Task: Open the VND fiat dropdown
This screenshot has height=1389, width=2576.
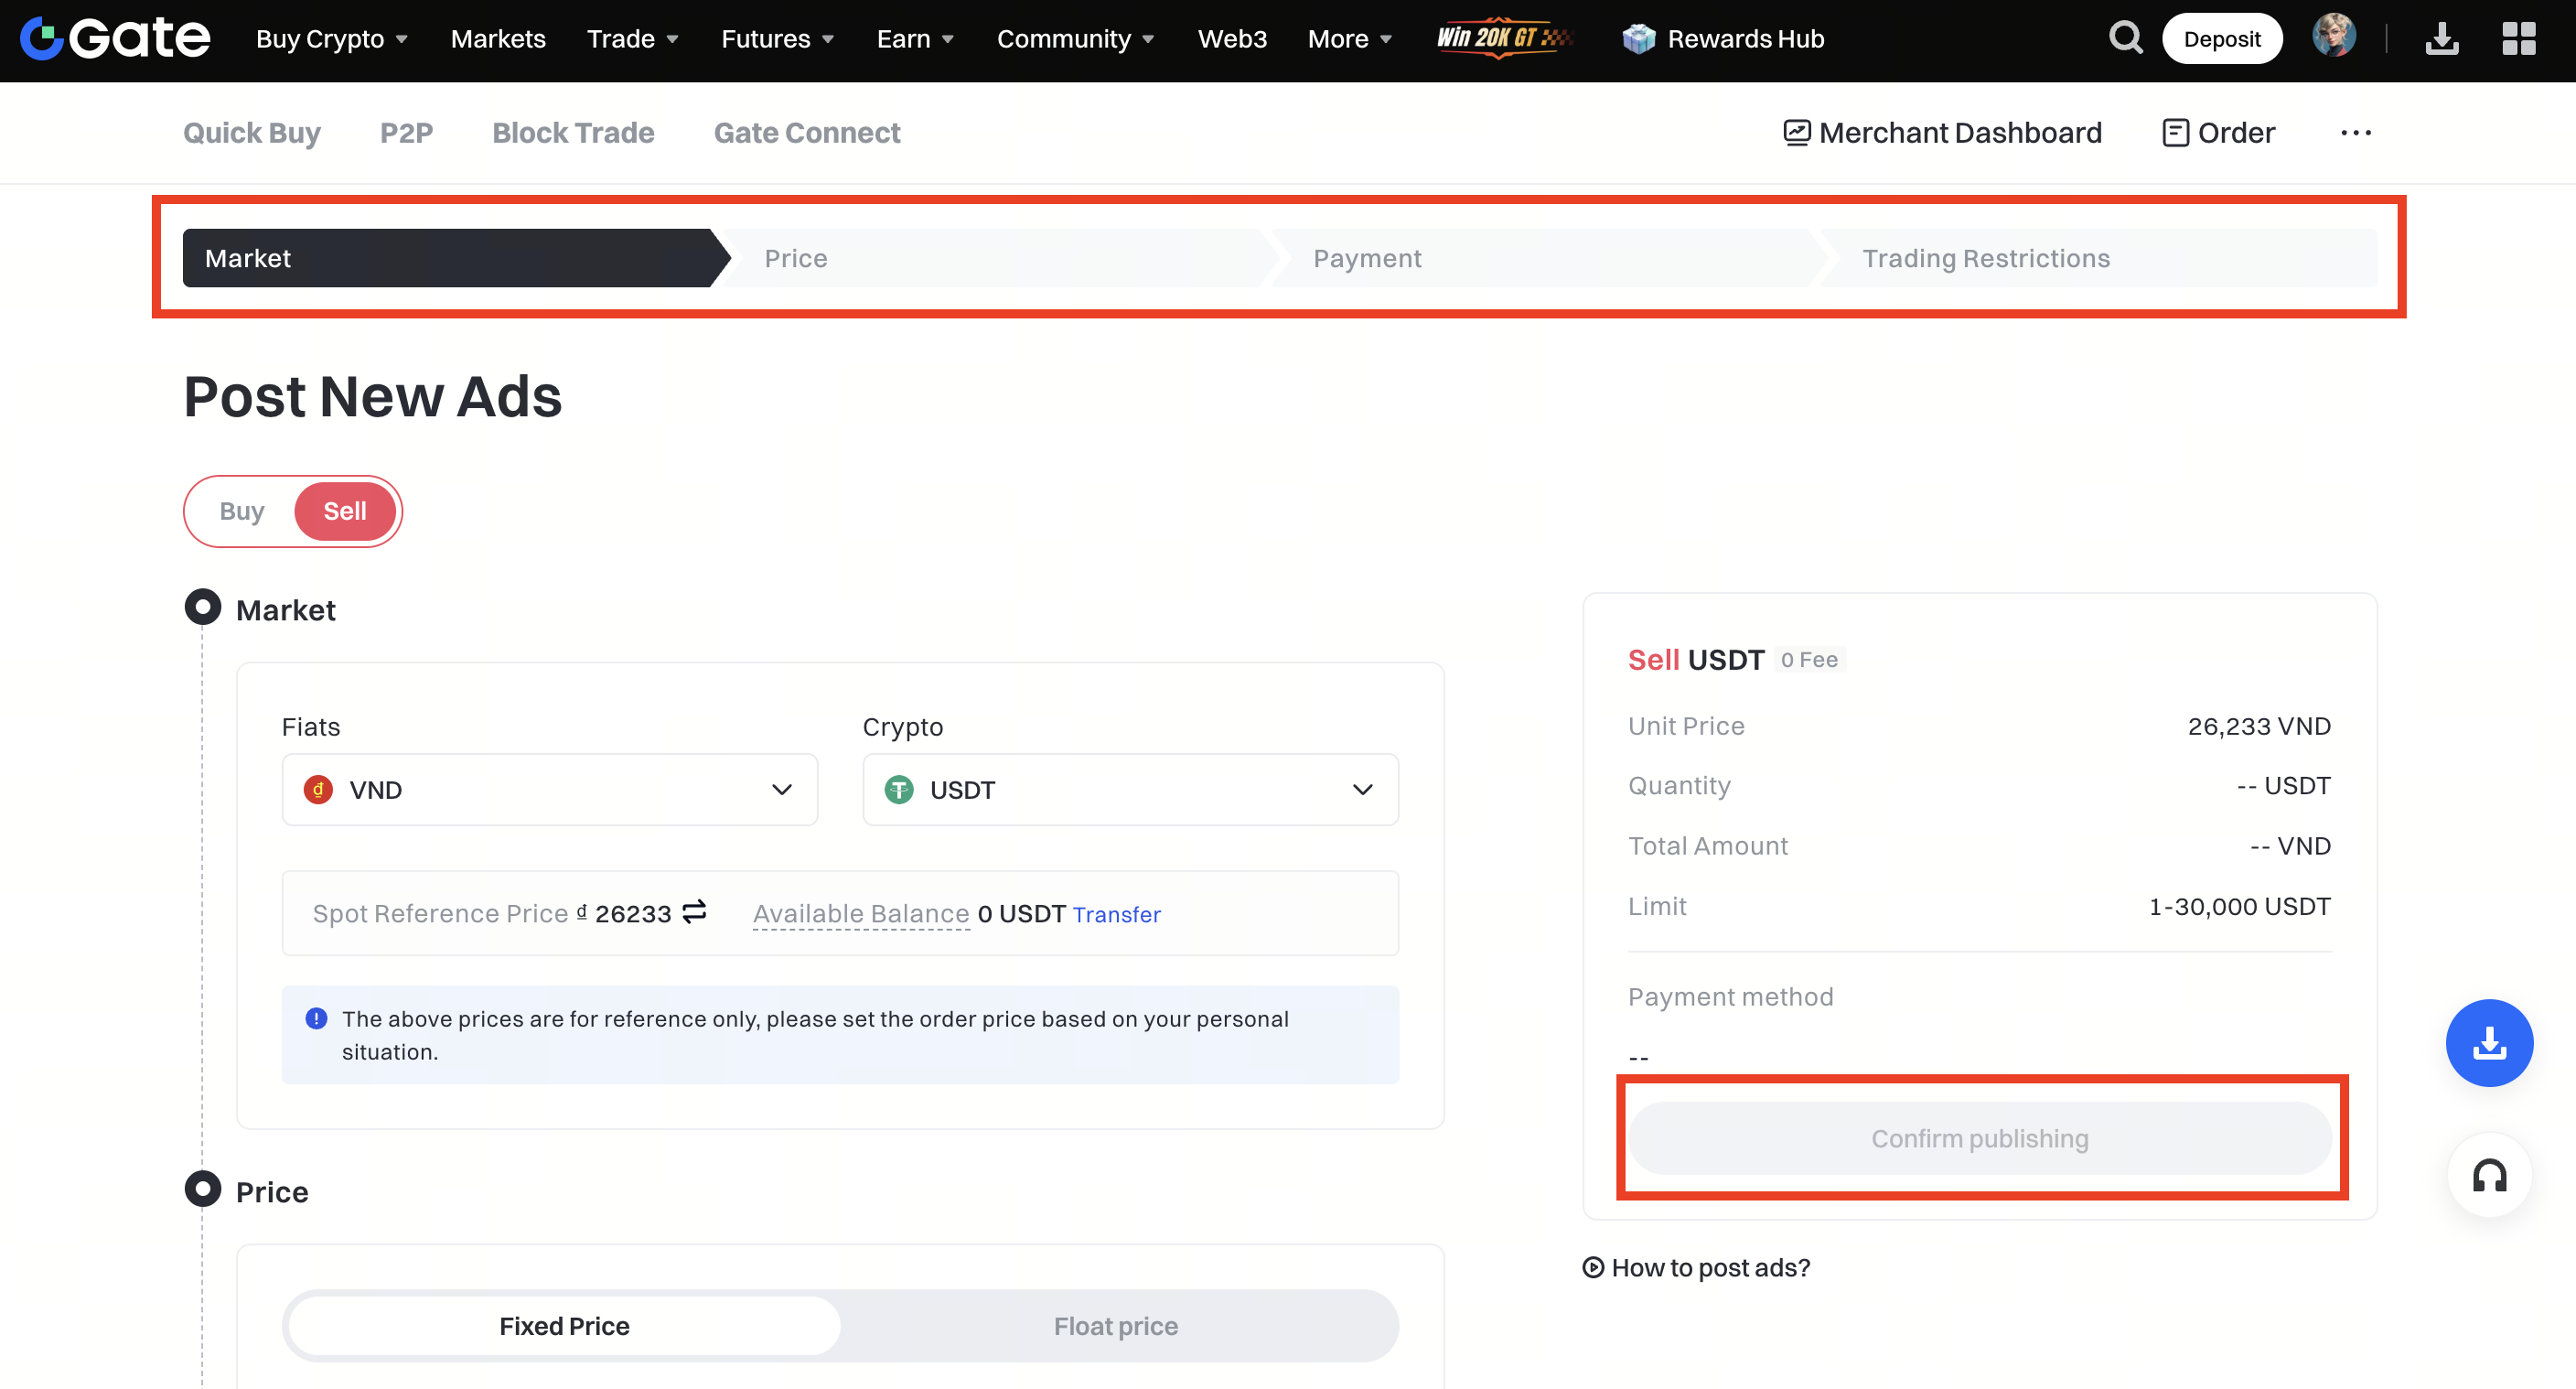Action: click(x=549, y=790)
